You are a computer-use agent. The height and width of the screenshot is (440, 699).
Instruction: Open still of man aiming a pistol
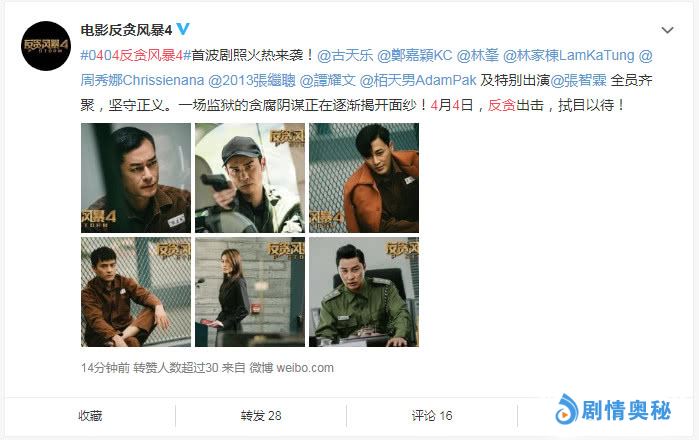pyautogui.click(x=250, y=178)
